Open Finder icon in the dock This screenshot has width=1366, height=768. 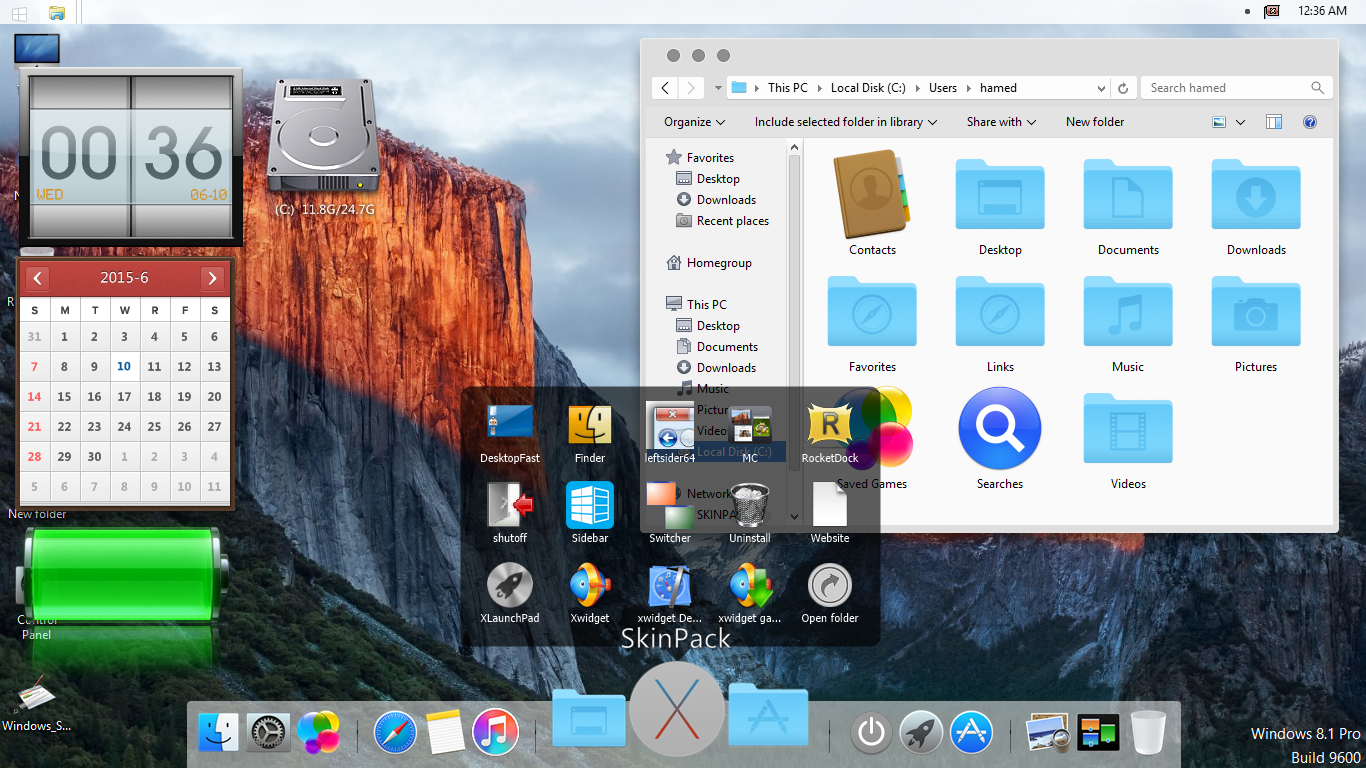point(218,733)
